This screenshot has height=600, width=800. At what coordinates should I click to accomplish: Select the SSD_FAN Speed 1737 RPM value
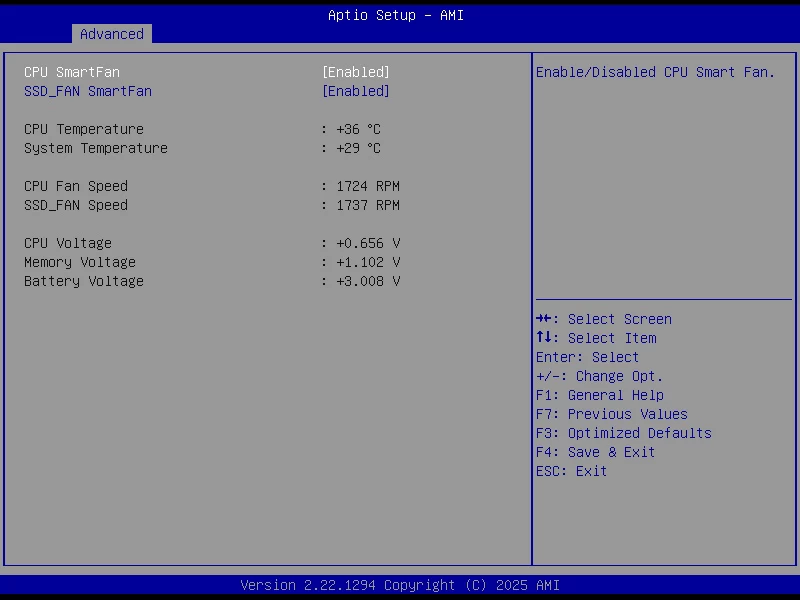(x=365, y=205)
